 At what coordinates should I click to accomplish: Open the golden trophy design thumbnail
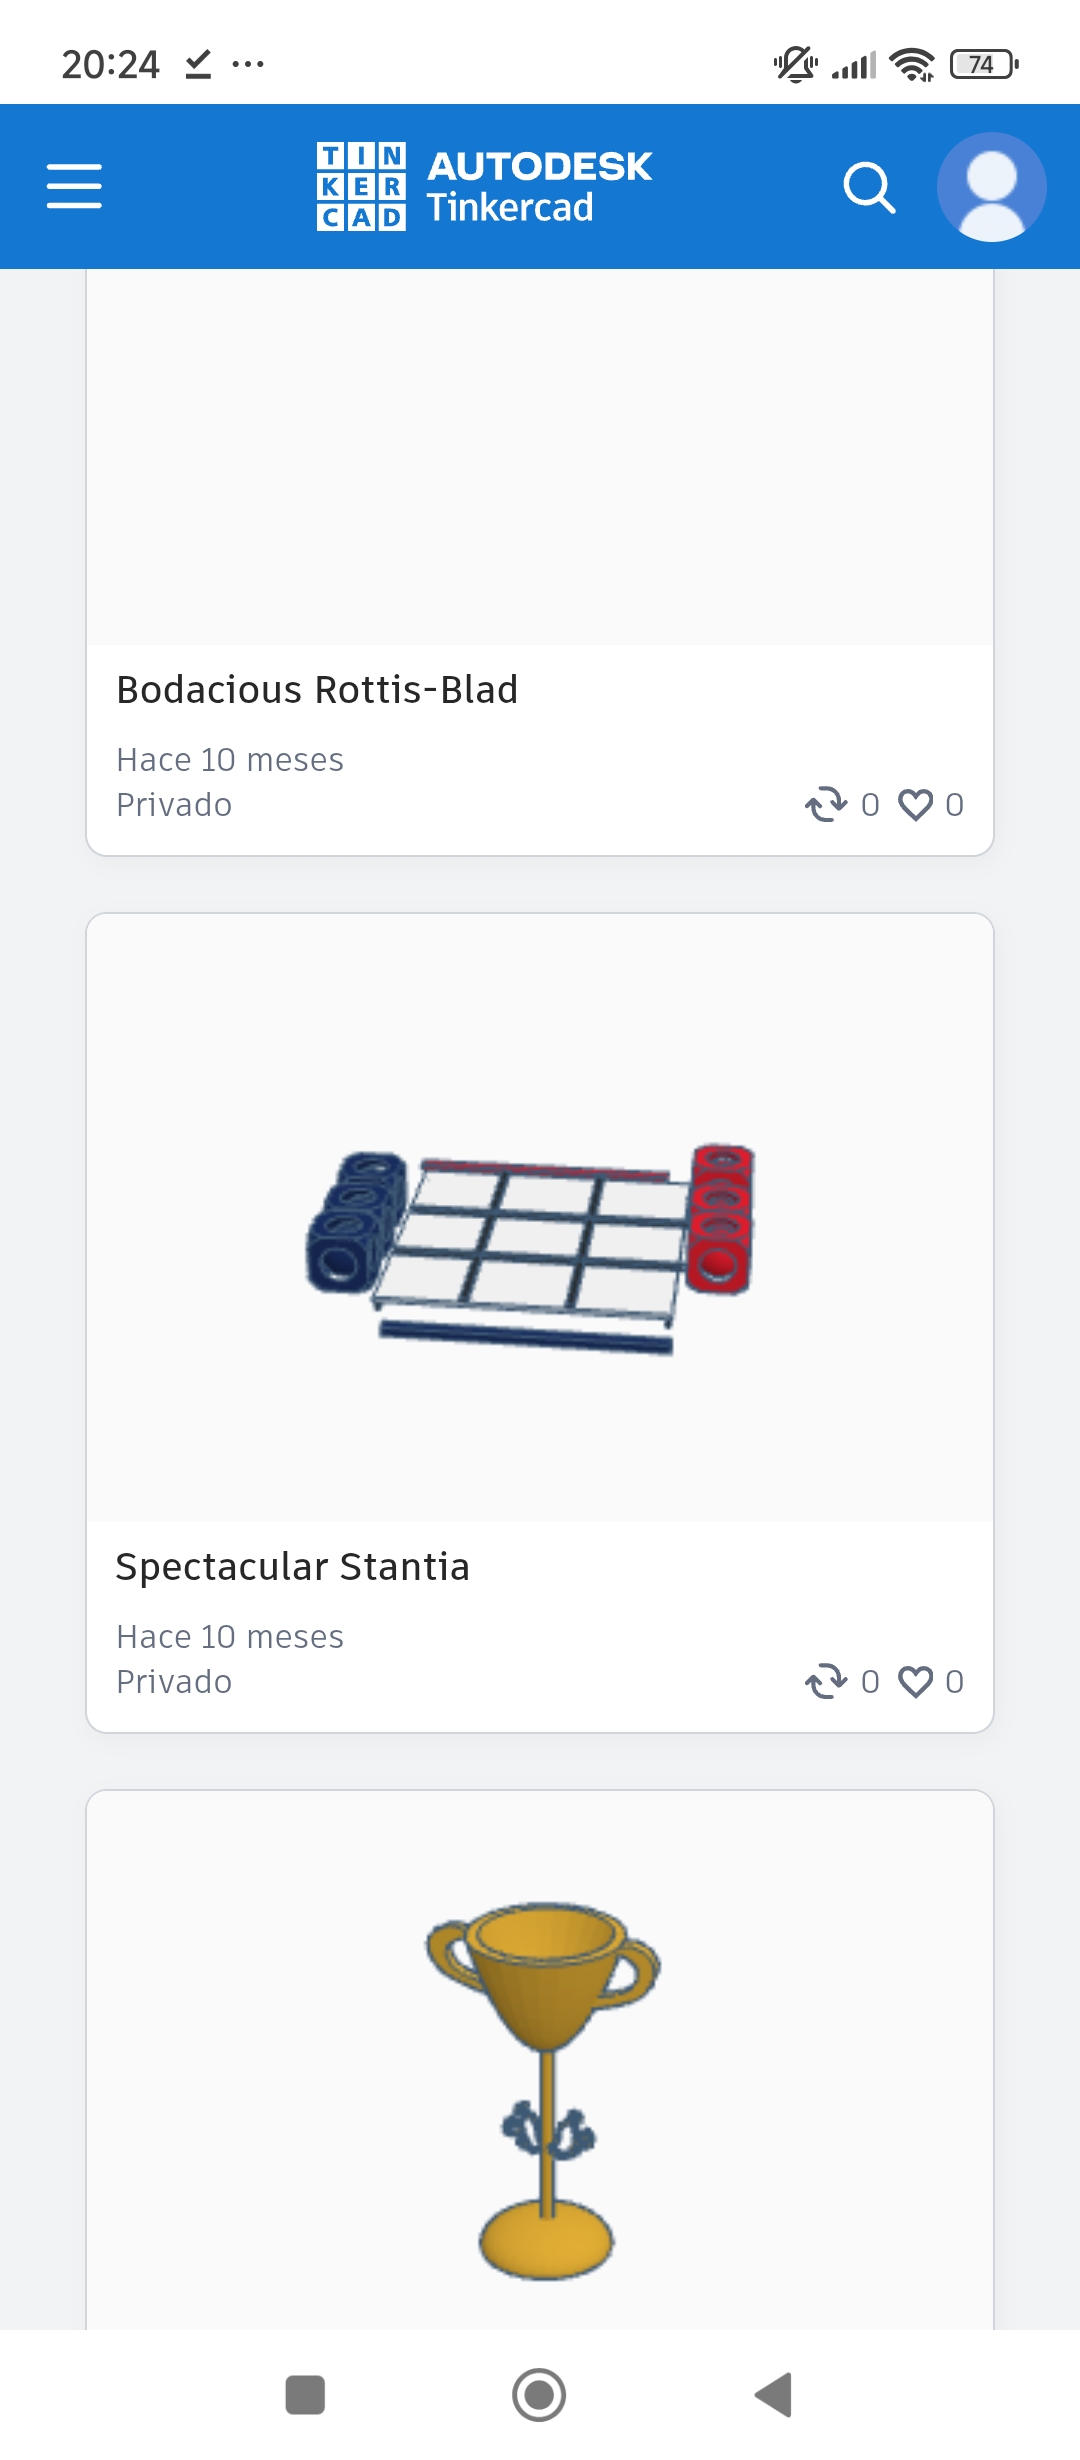[540, 2061]
